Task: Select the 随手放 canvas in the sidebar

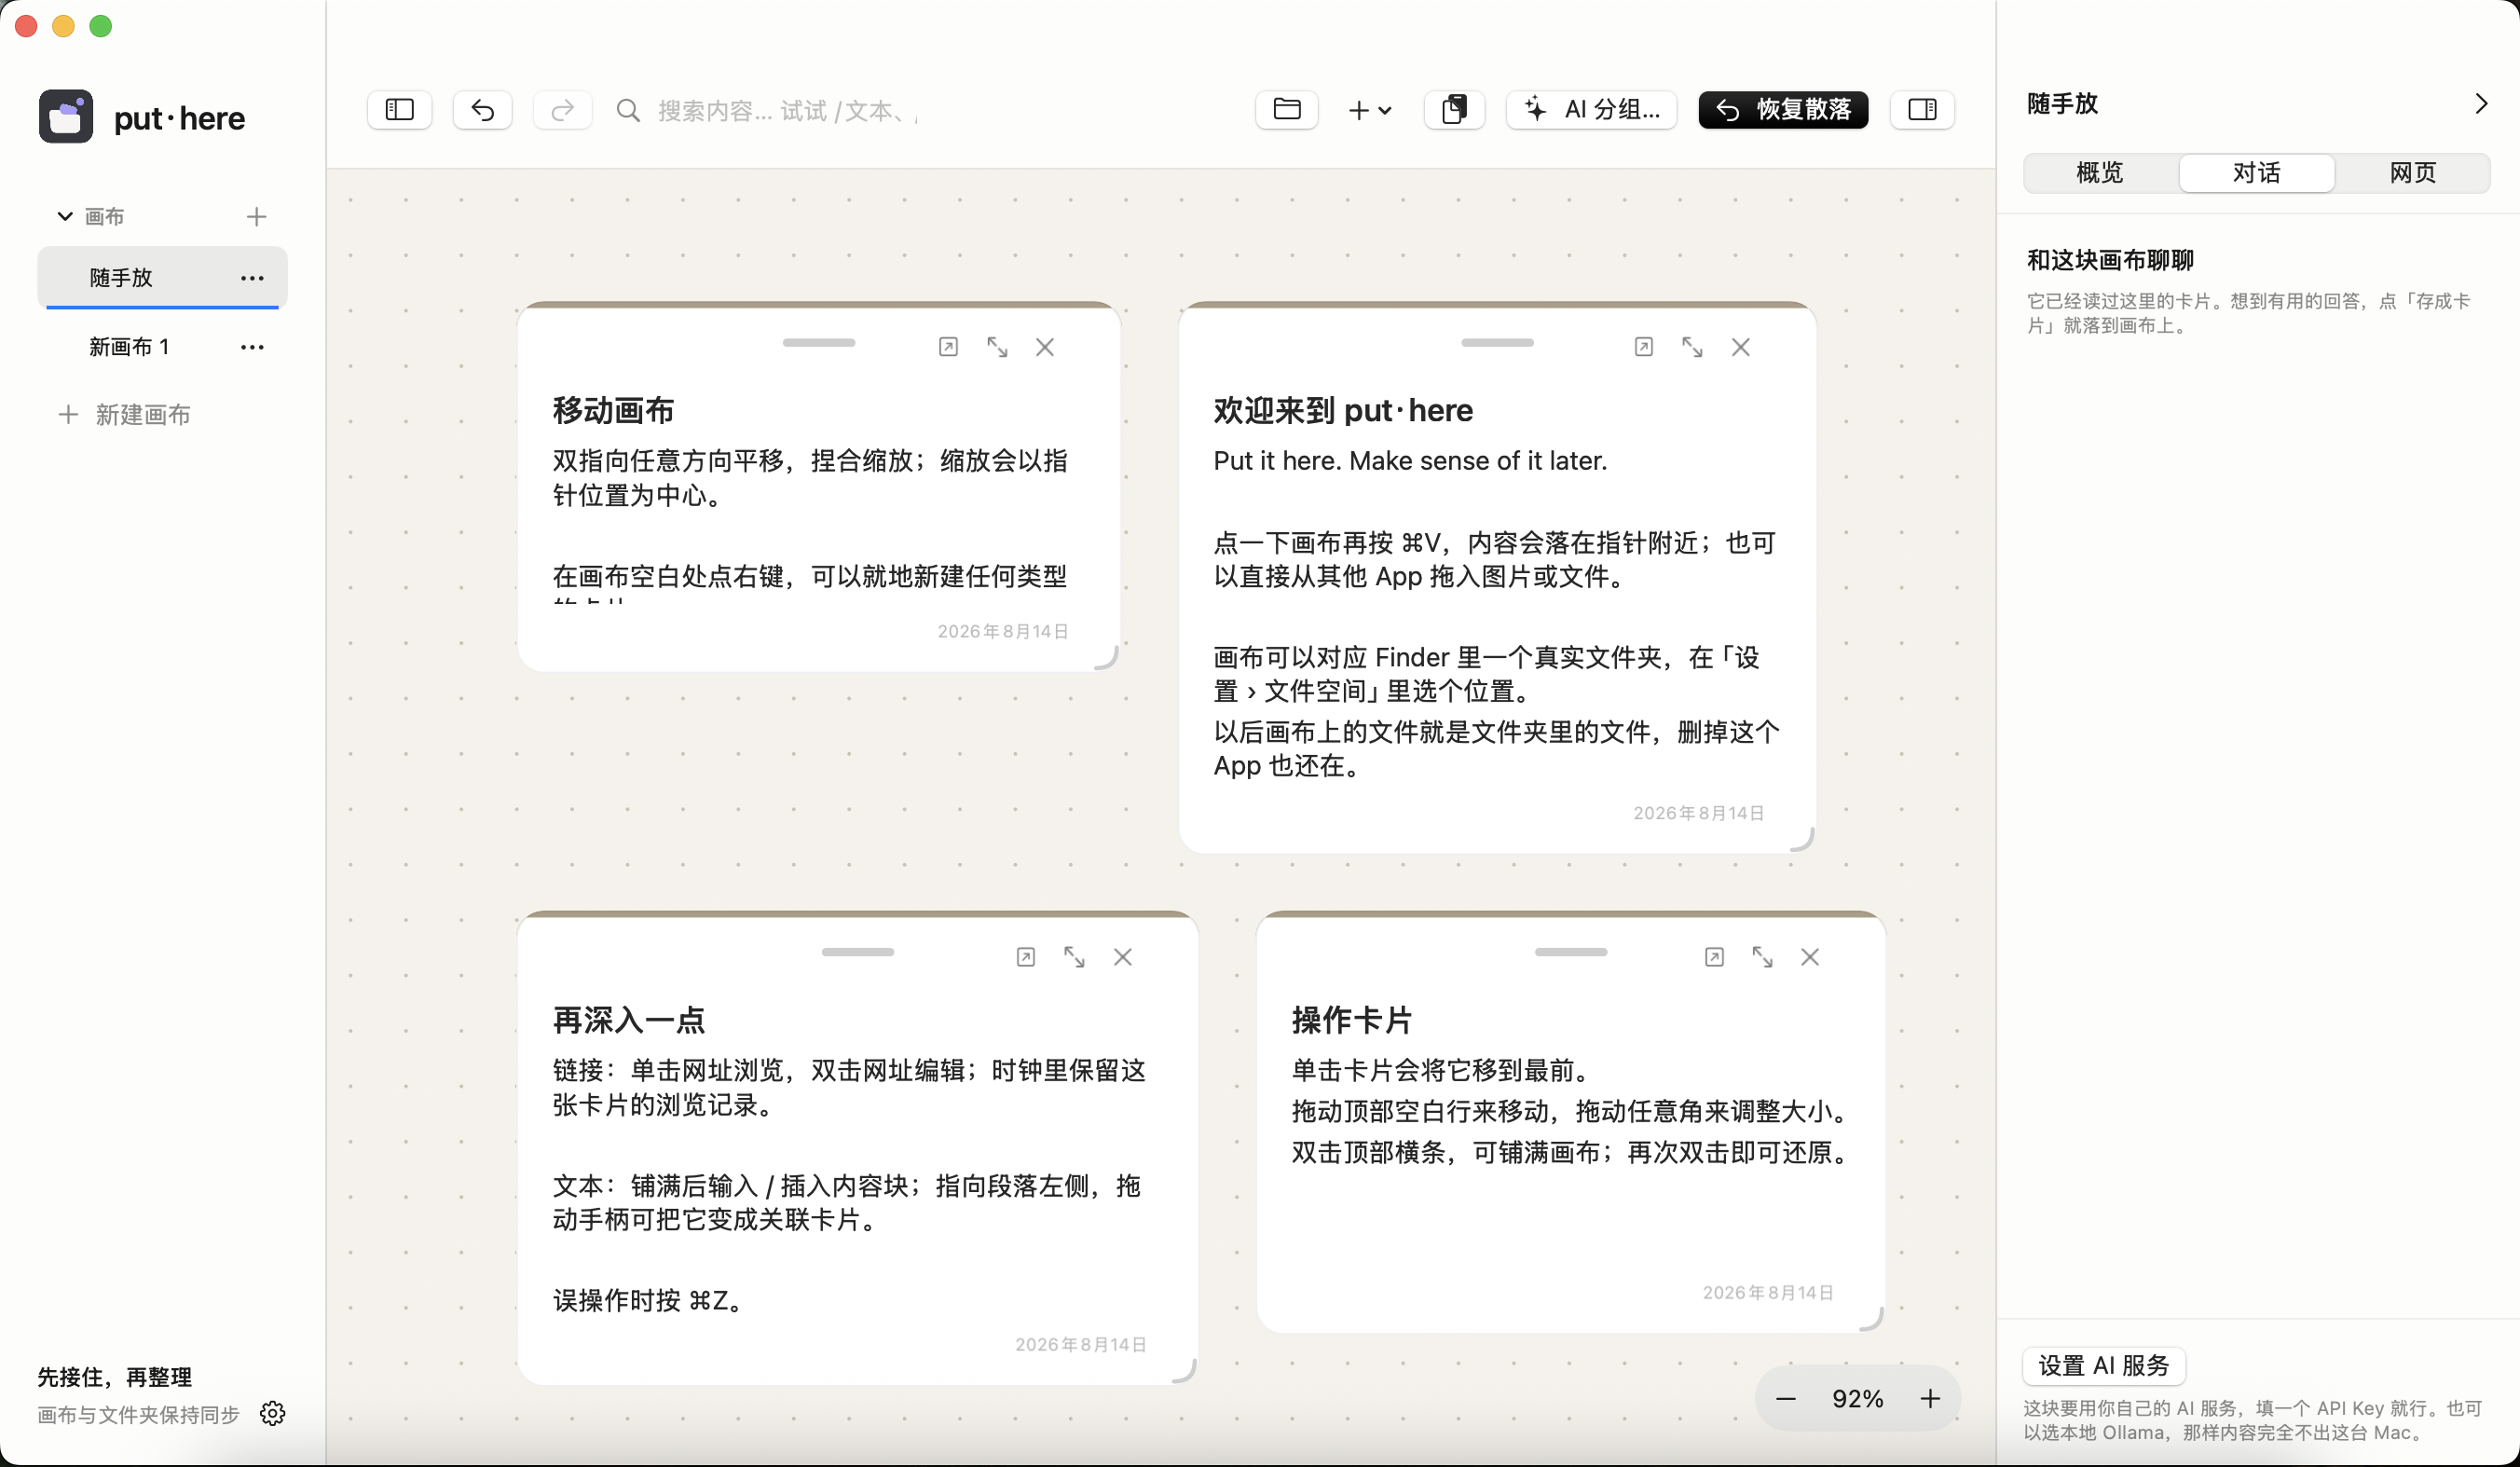Action: pos(162,277)
